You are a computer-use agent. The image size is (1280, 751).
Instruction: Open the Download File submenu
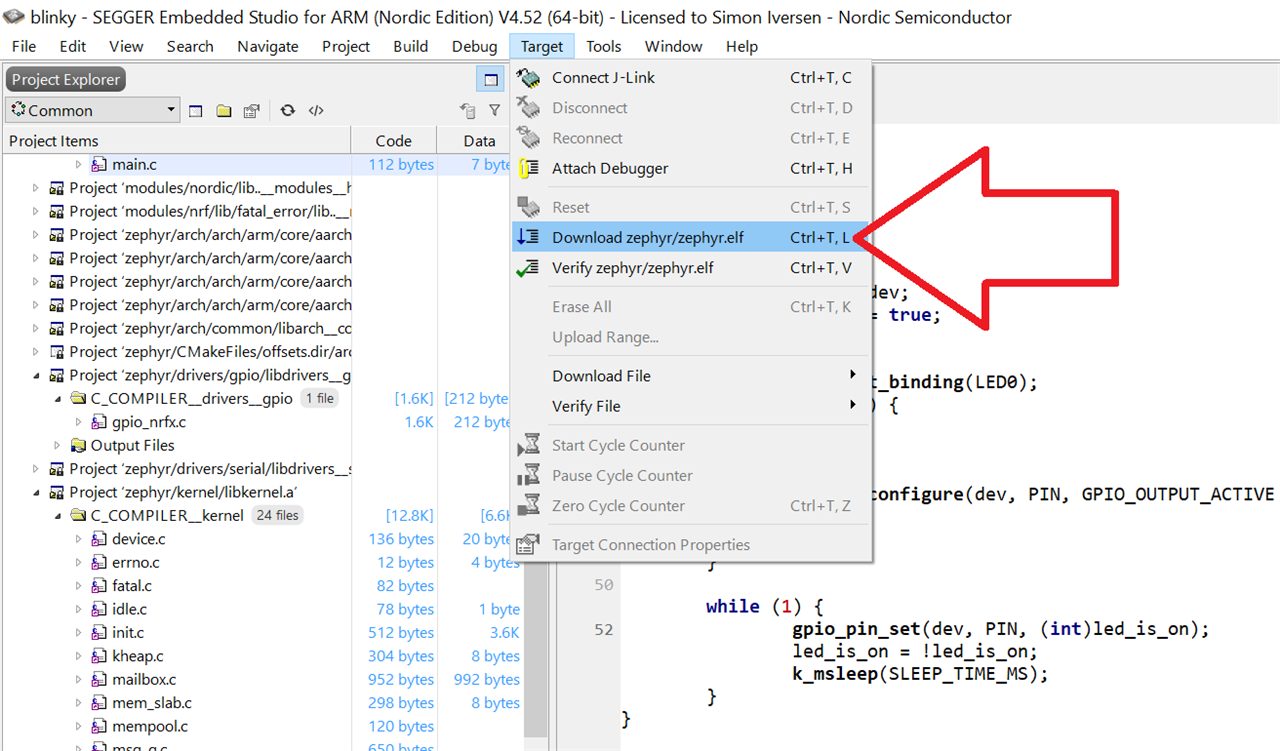point(691,376)
